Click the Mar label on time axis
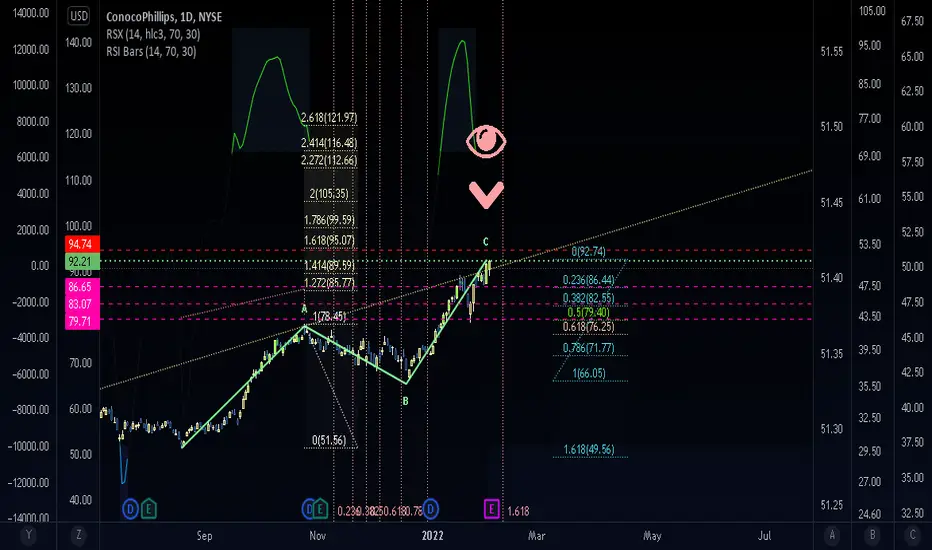This screenshot has width=932, height=550. (536, 535)
